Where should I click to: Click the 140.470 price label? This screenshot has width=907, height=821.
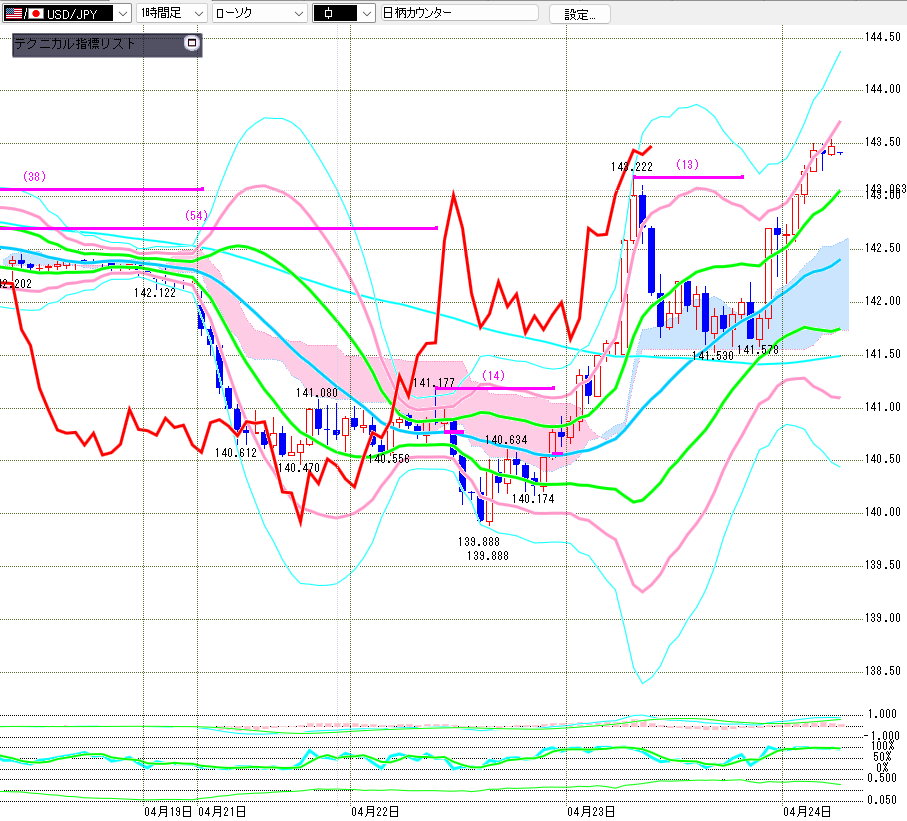[x=298, y=467]
